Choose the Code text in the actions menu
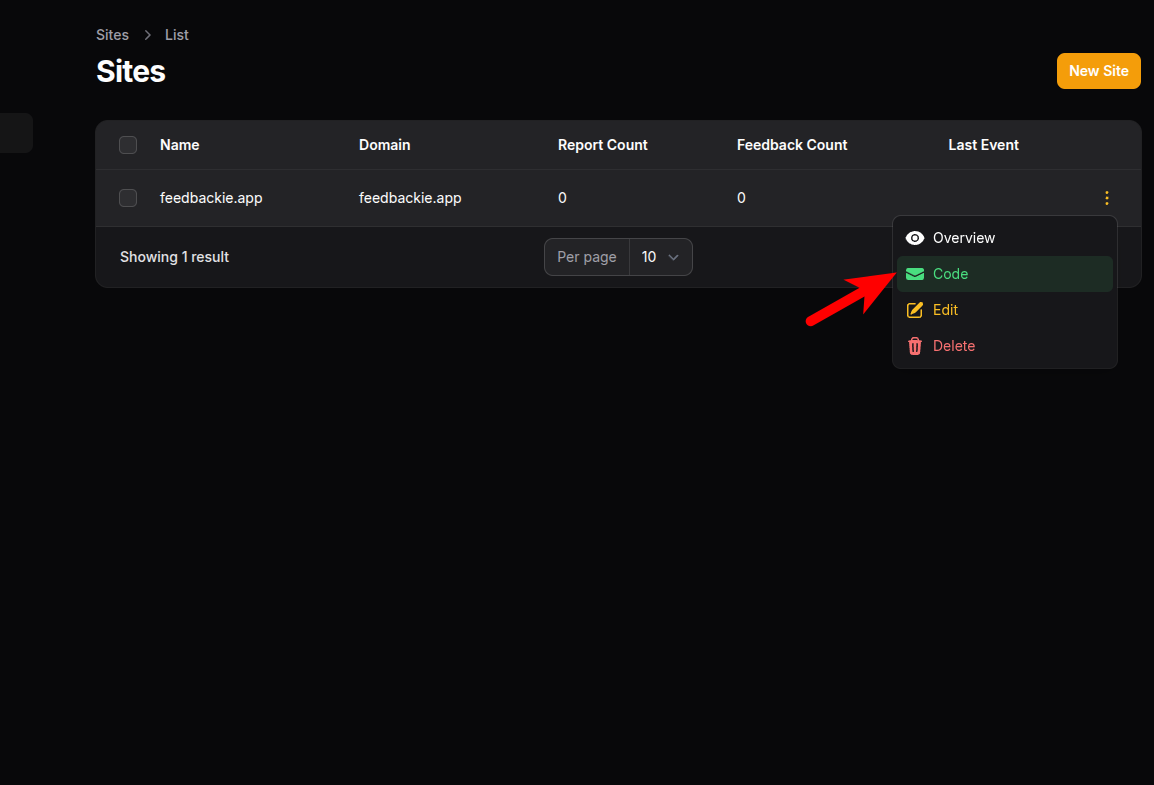1154x785 pixels. [950, 274]
